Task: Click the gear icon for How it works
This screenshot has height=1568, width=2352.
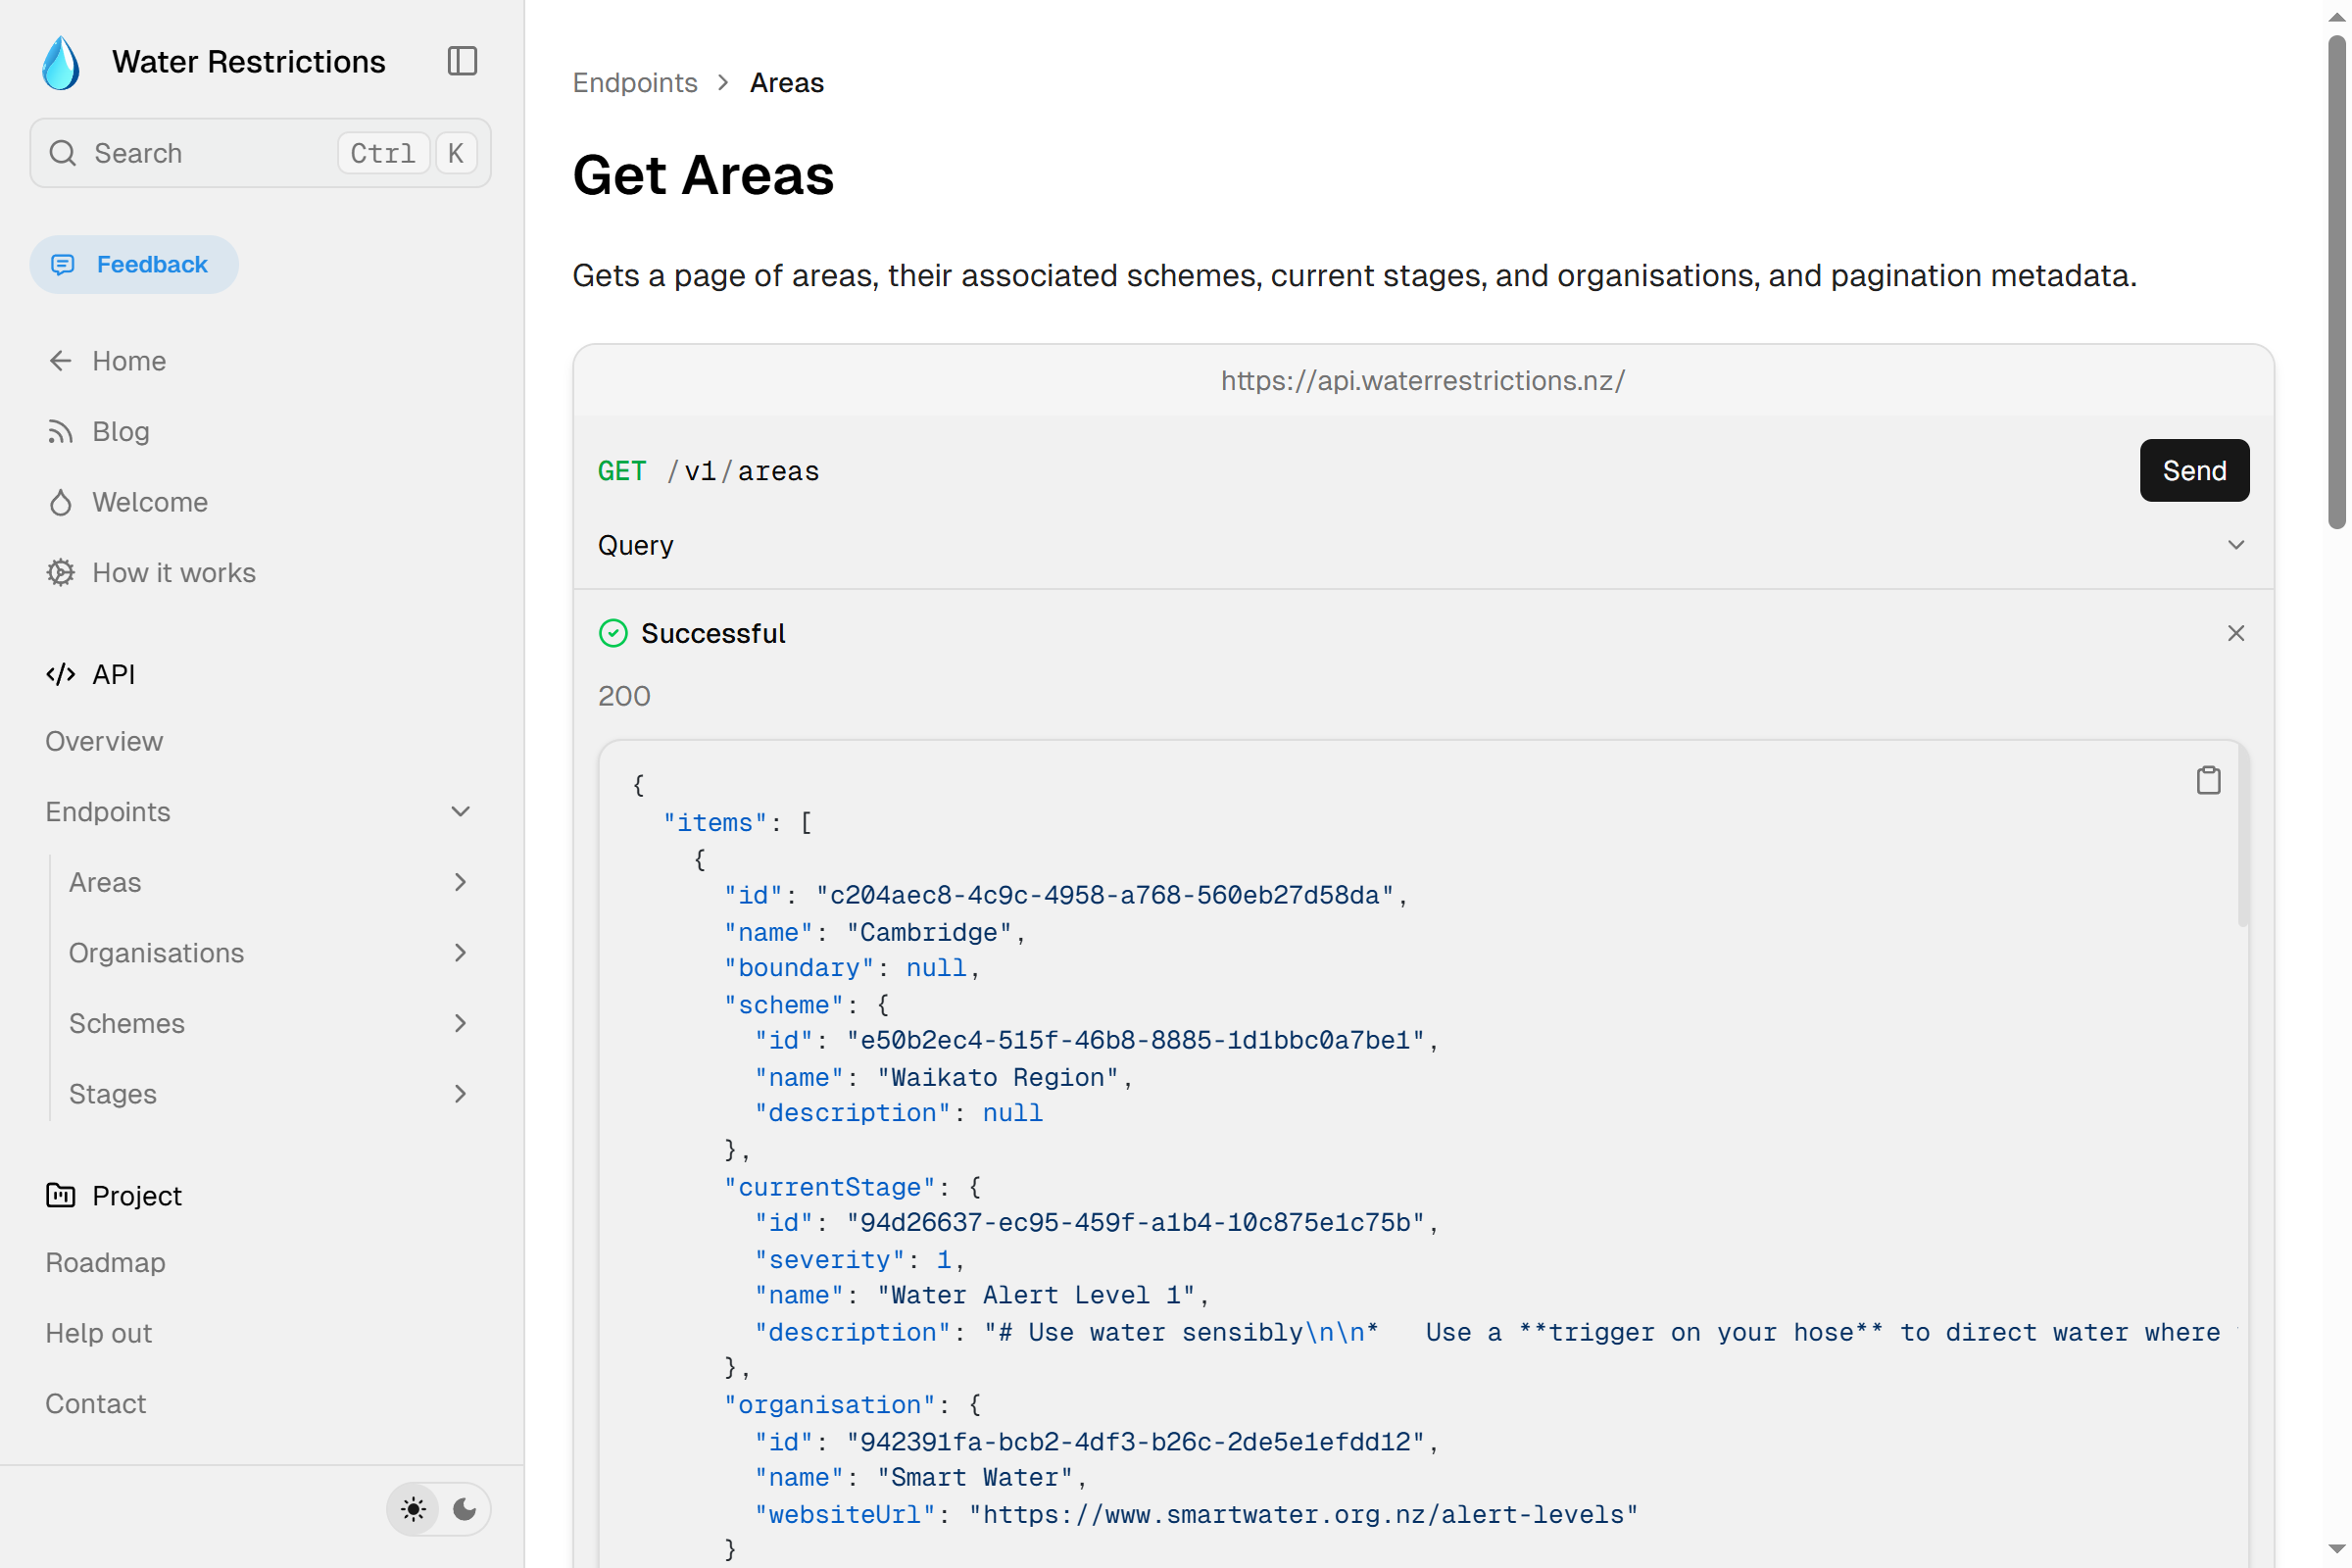Action: [x=60, y=572]
